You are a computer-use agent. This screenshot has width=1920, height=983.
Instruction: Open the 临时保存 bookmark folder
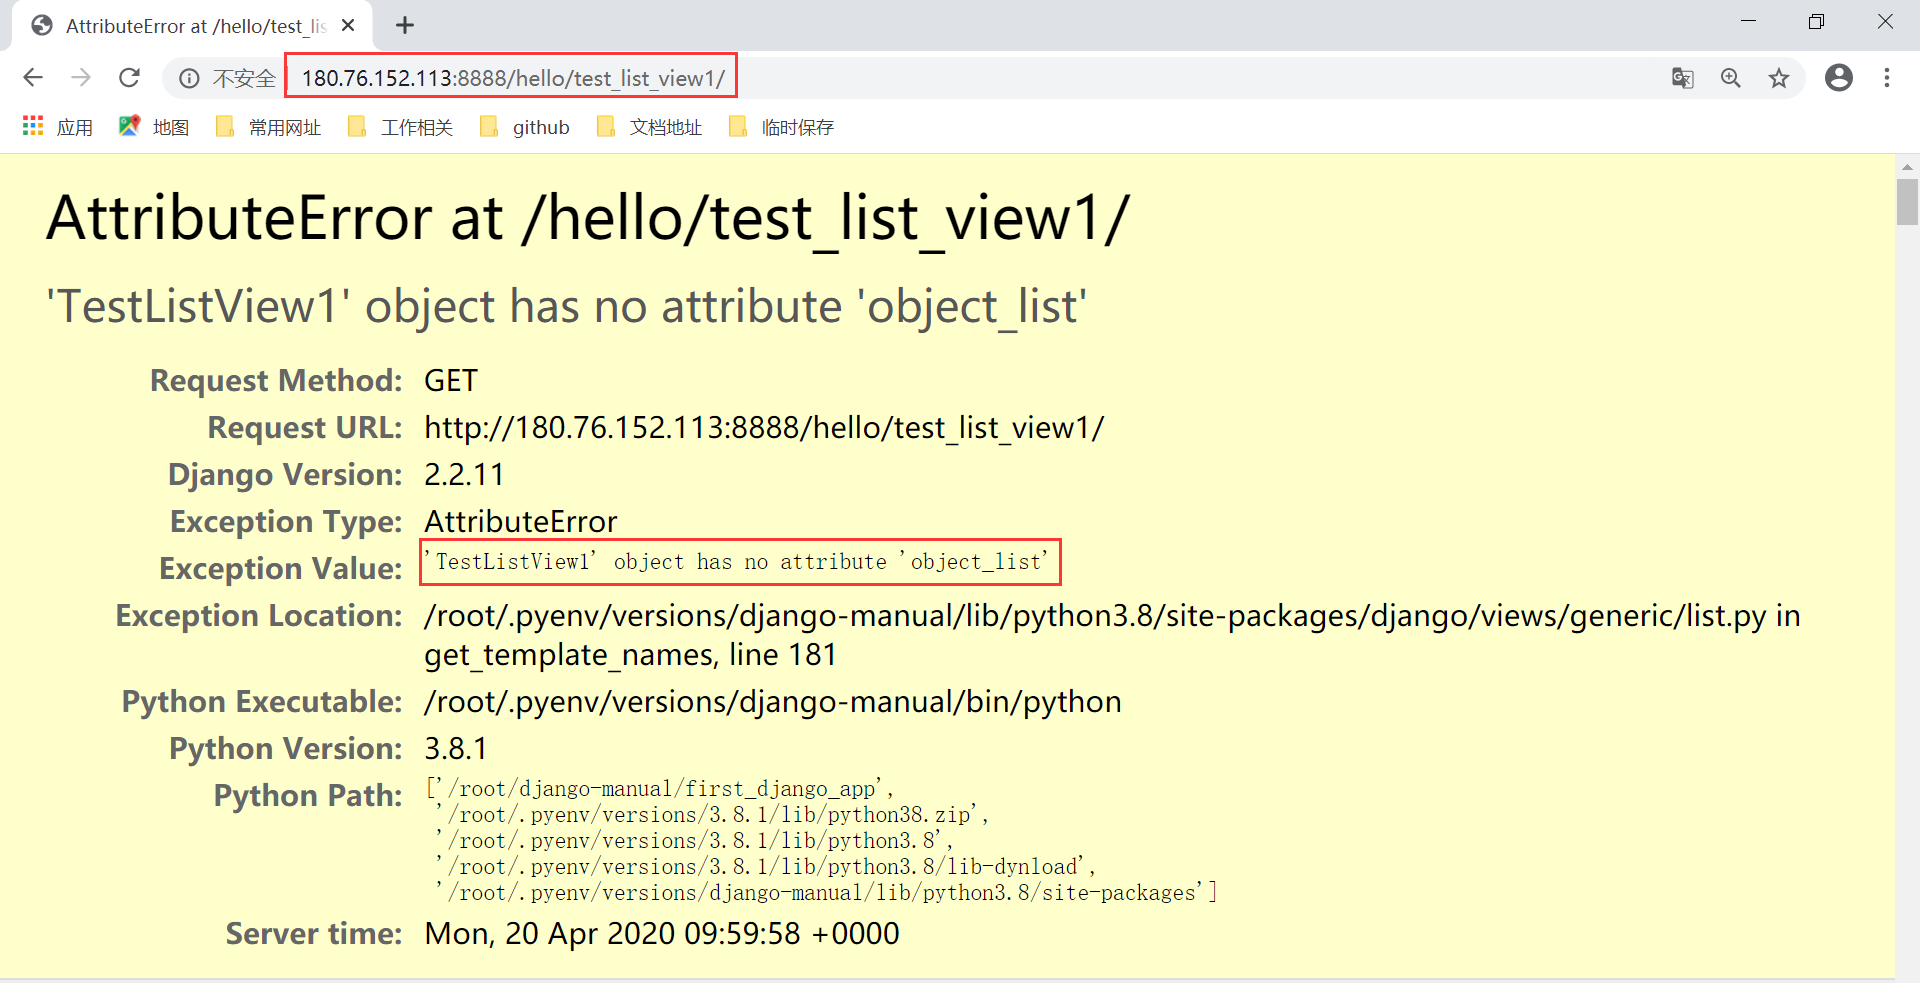coord(781,127)
